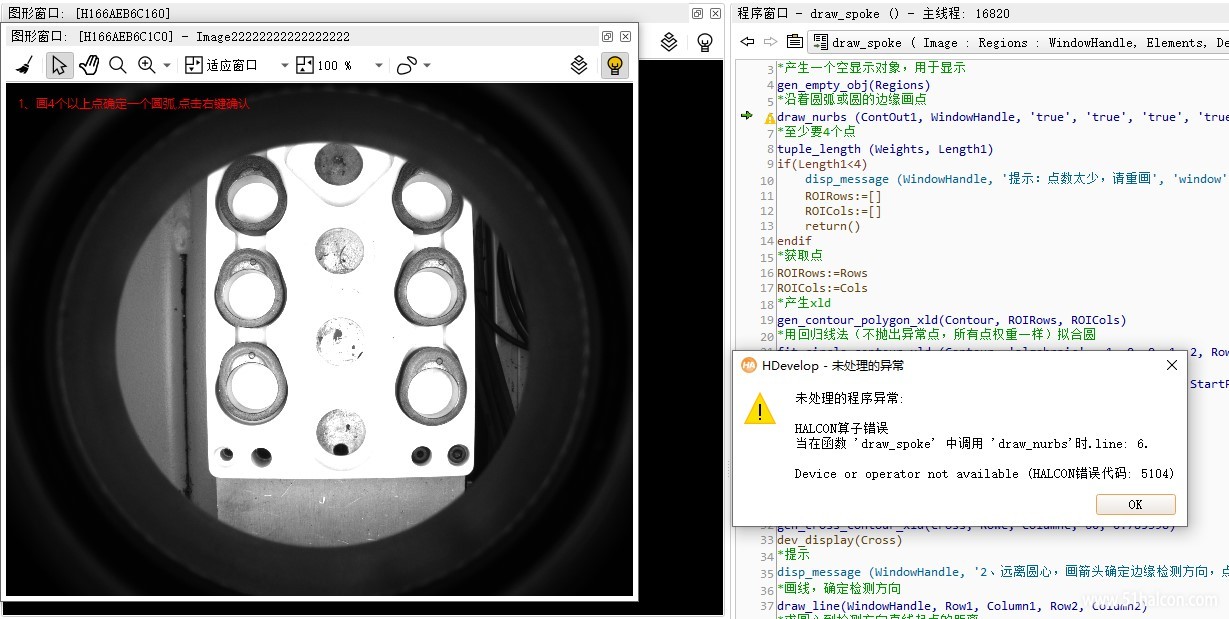Toggle the highlighted yellow lightbulb button
The width and height of the screenshot is (1229, 619).
[x=614, y=65]
